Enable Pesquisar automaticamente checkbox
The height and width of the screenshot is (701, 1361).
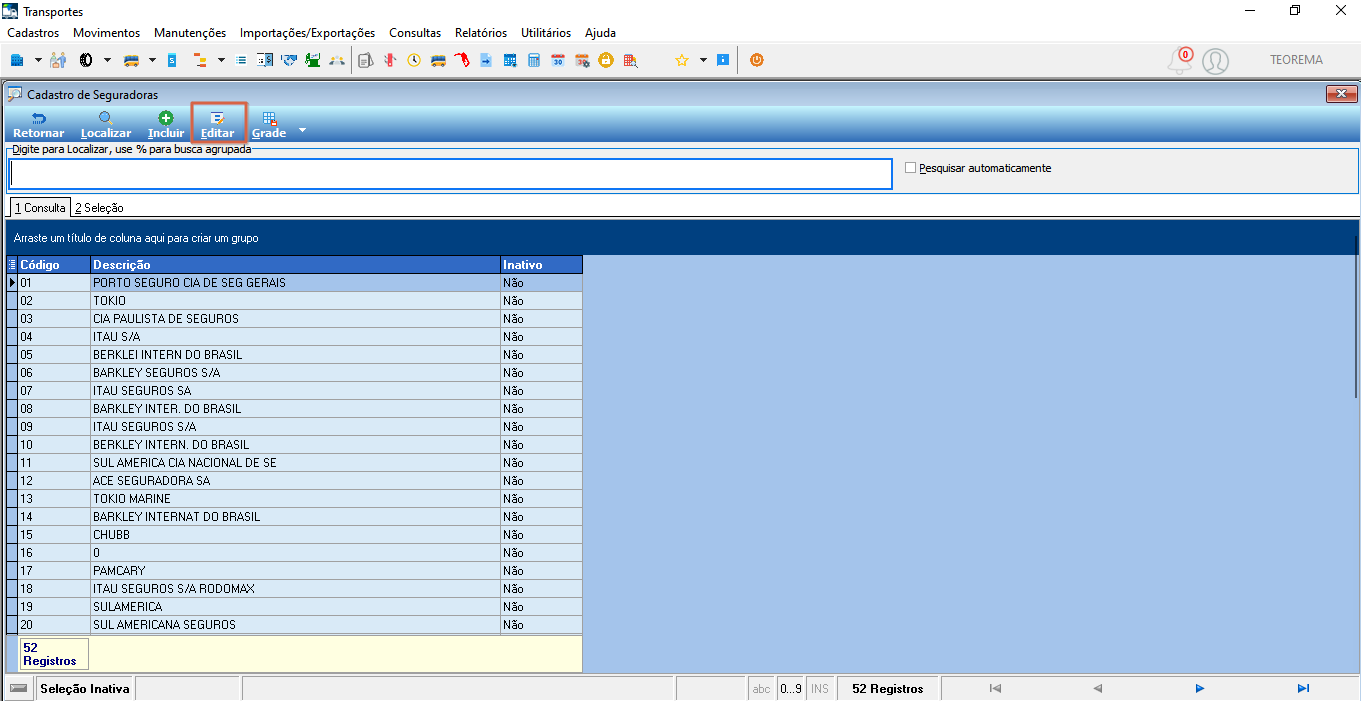[910, 168]
